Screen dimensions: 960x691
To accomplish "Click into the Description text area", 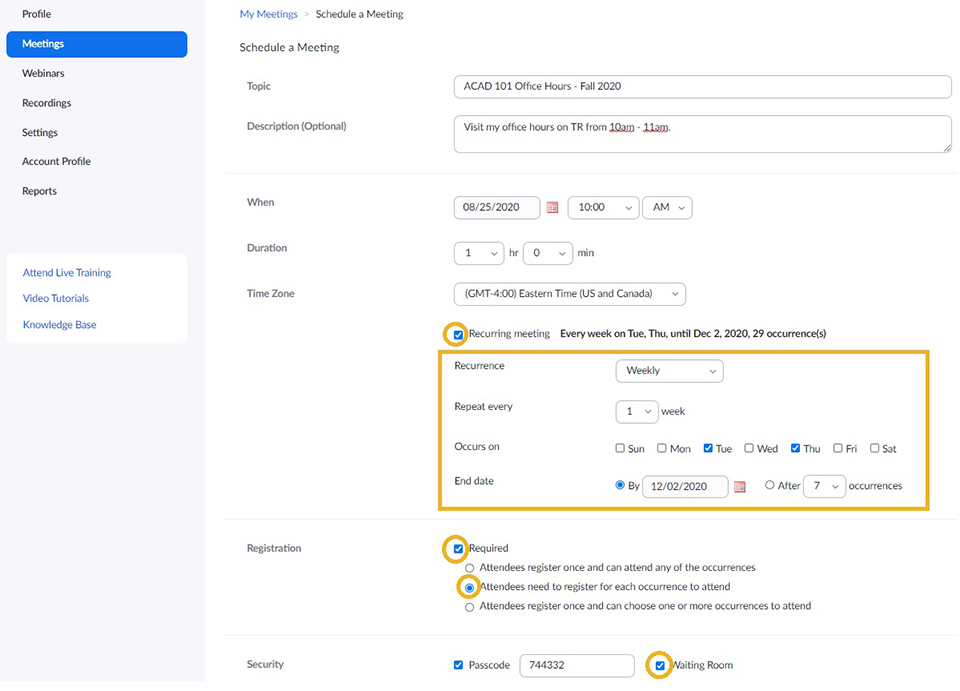I will [x=702, y=134].
